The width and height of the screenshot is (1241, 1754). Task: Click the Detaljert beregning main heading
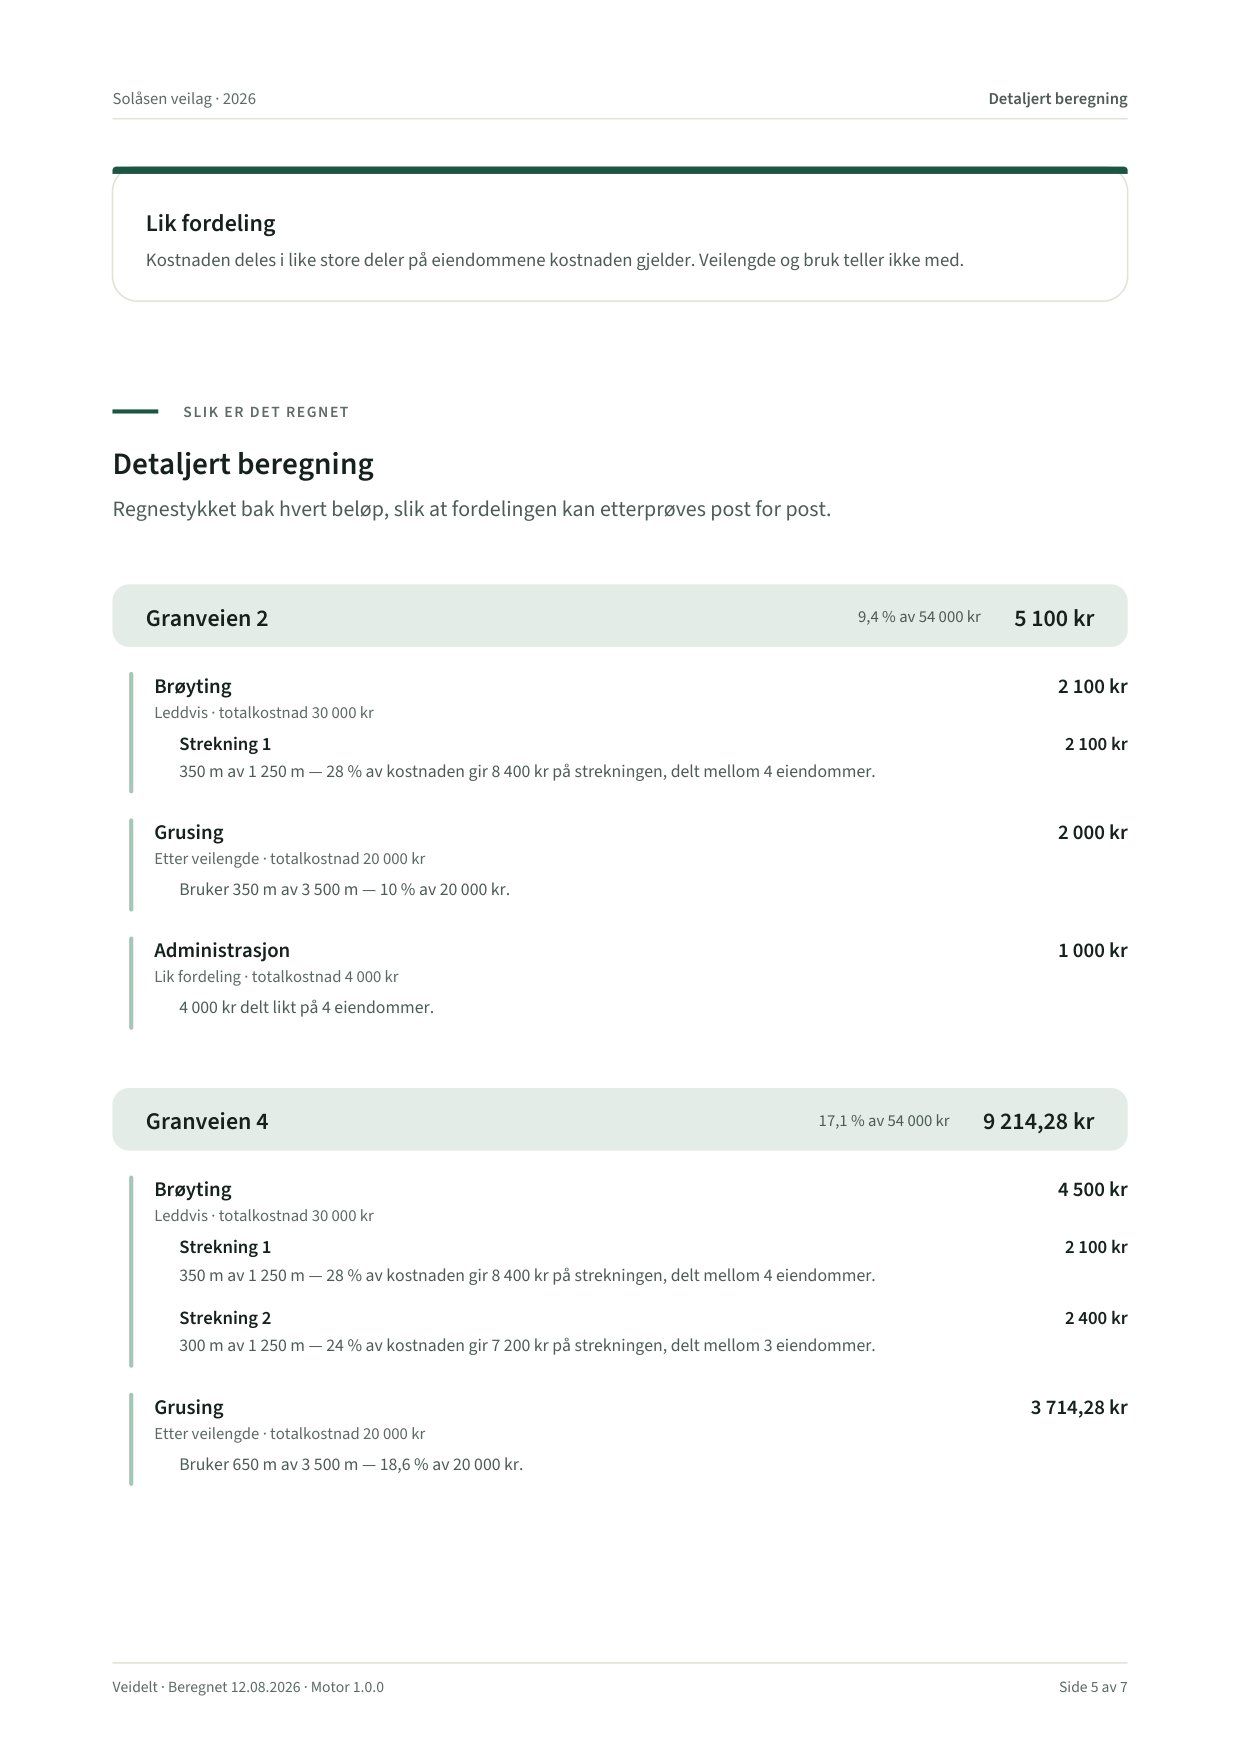coord(243,464)
